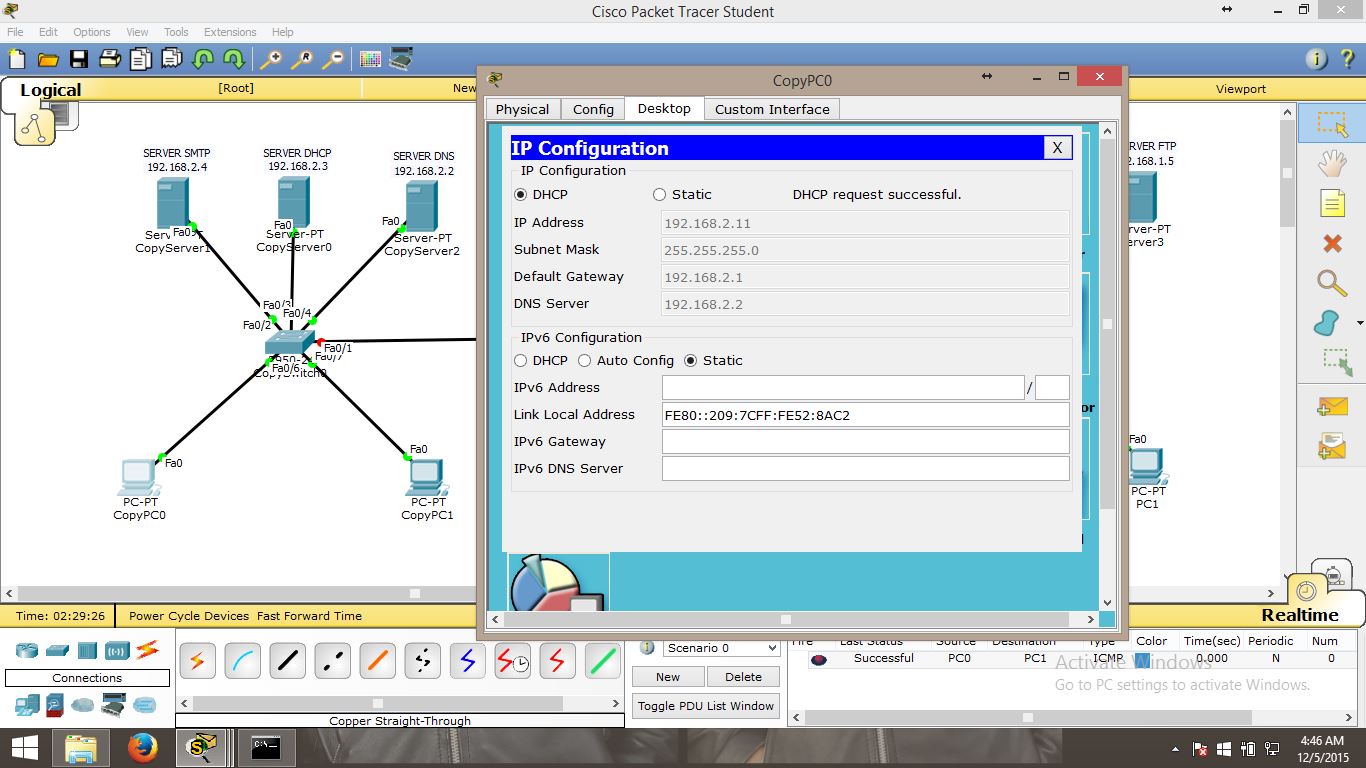Screen dimensions: 1366x768
Task: Click the Link Local Address field
Action: point(866,414)
